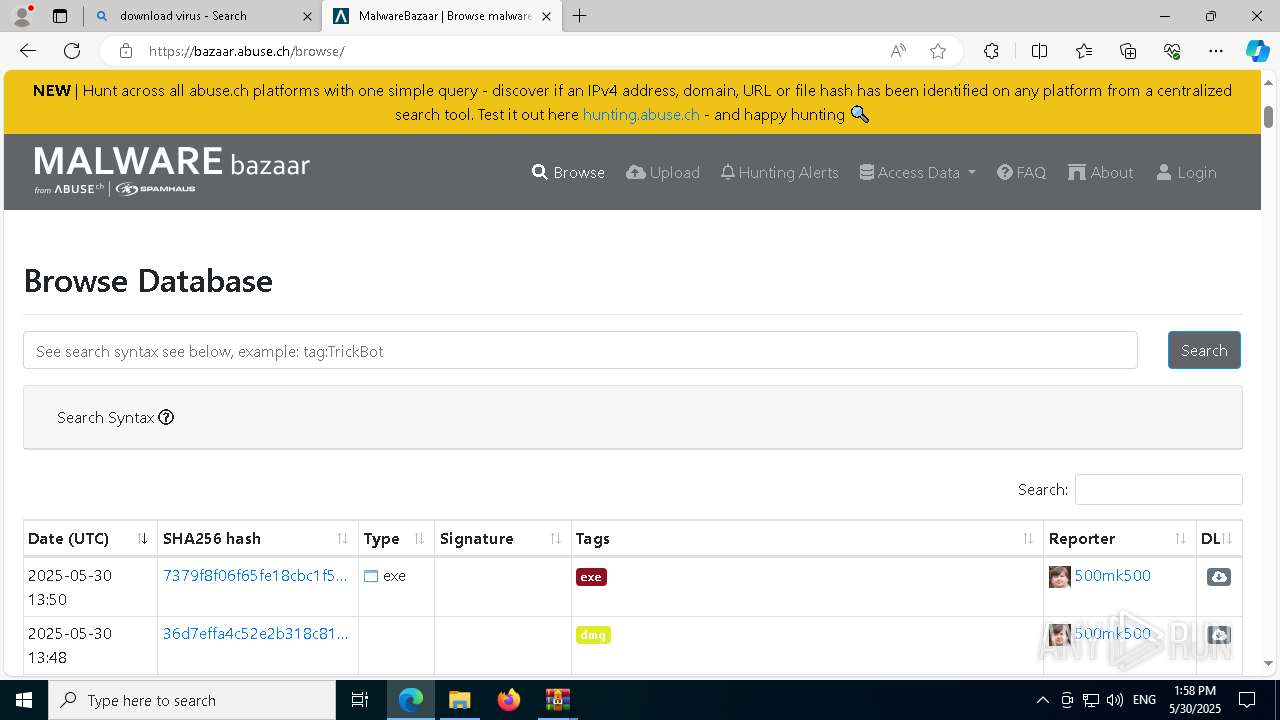Go to the Login page
This screenshot has height=720, width=1280.
tap(1186, 172)
